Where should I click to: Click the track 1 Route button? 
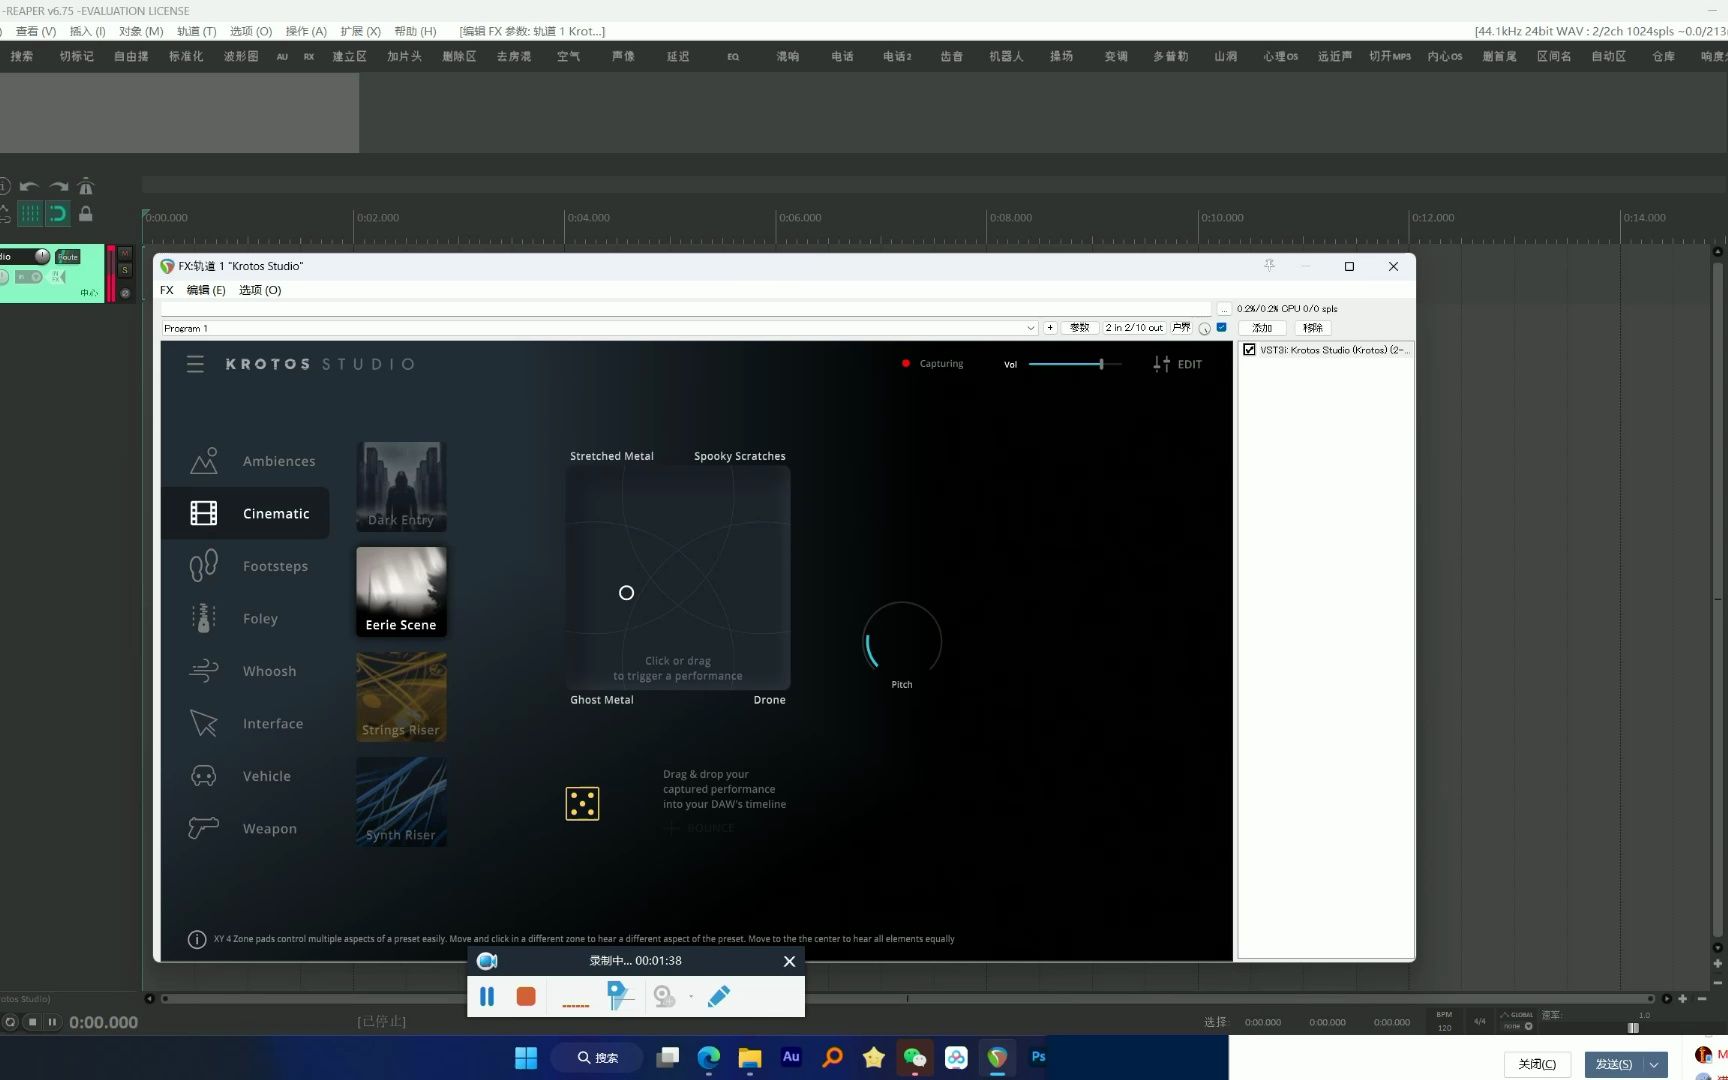click(x=68, y=256)
